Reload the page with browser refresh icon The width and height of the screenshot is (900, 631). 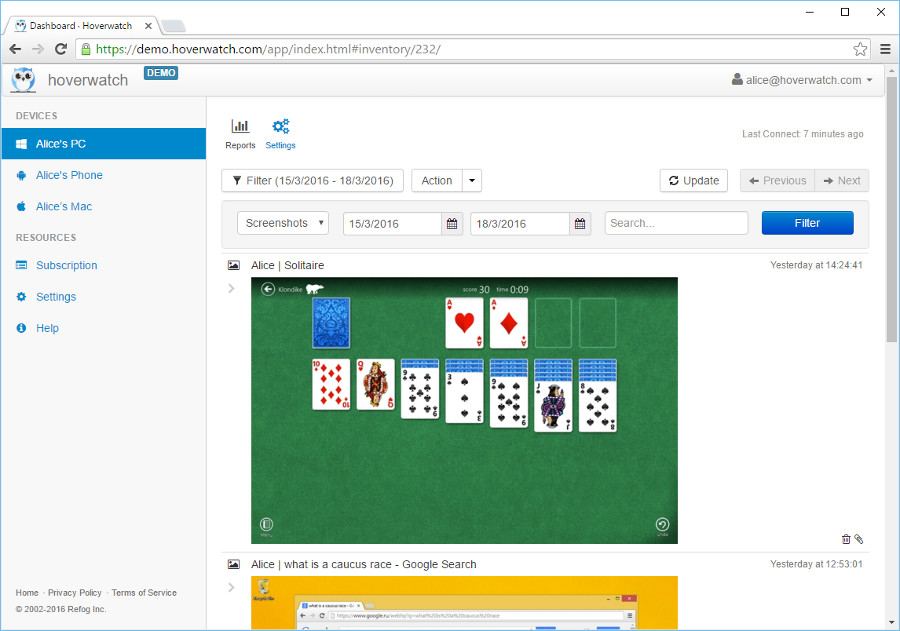[x=61, y=49]
